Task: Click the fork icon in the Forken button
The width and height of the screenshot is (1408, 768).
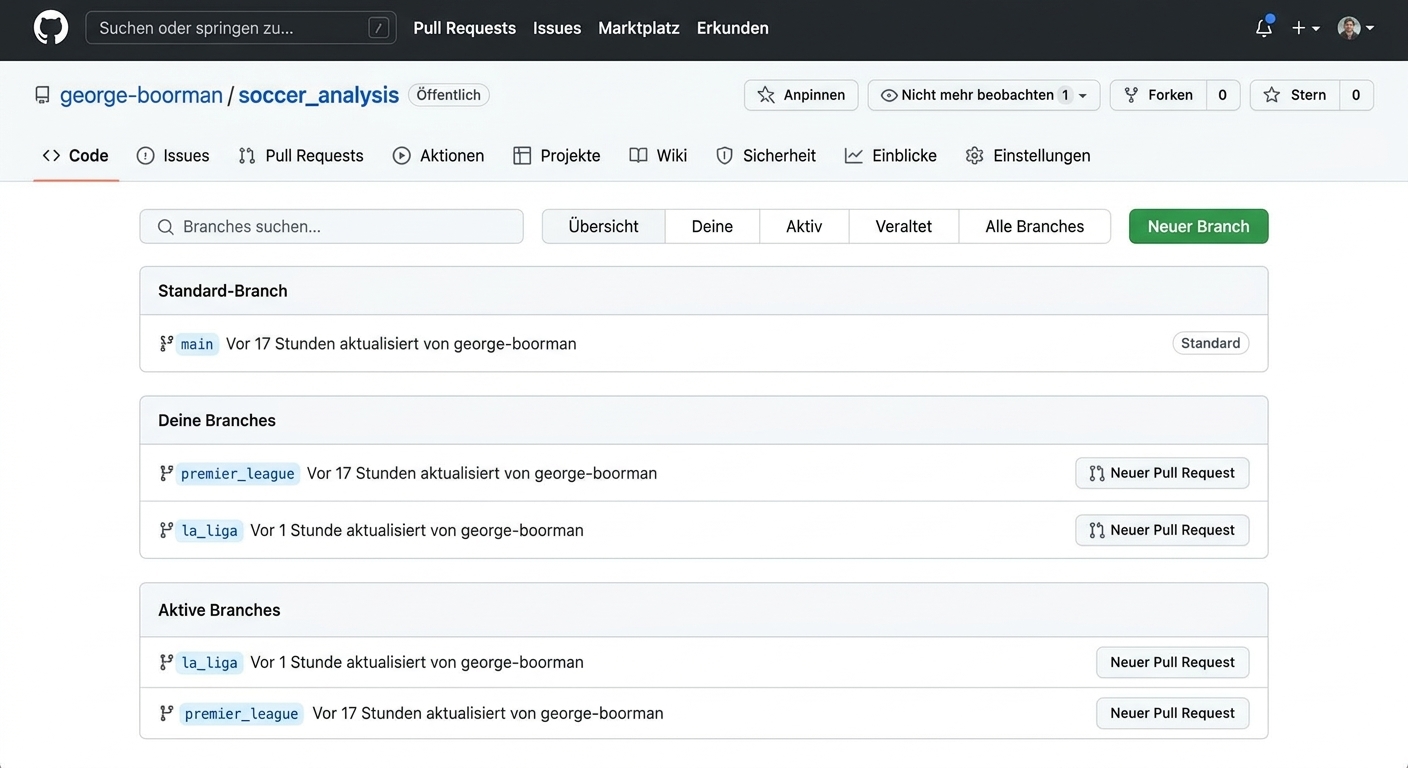Action: (x=1131, y=95)
